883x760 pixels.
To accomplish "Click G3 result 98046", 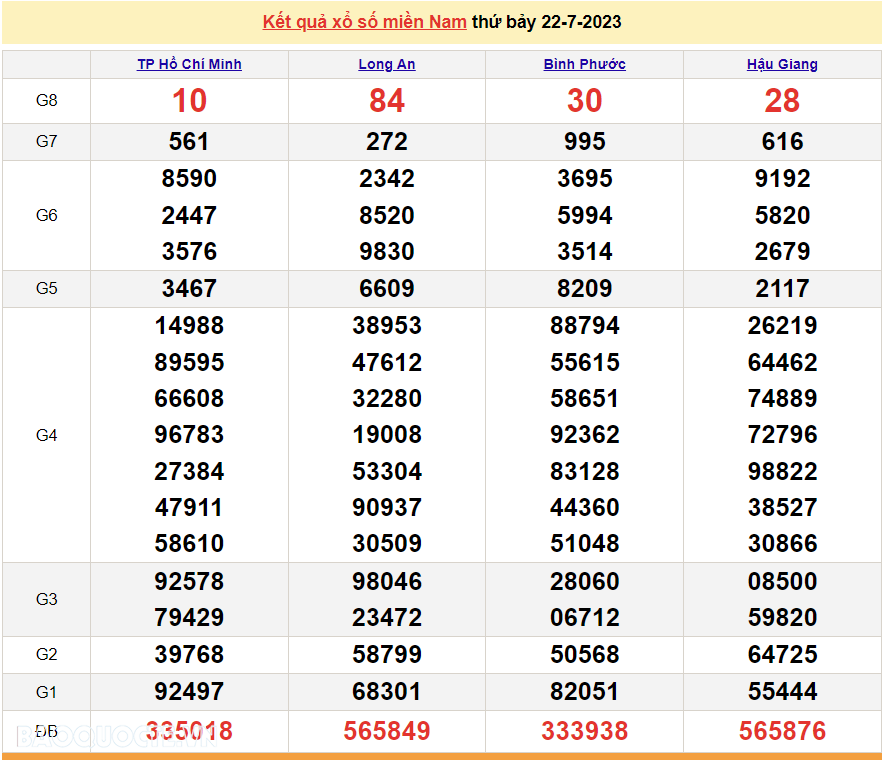I will pyautogui.click(x=387, y=581).
